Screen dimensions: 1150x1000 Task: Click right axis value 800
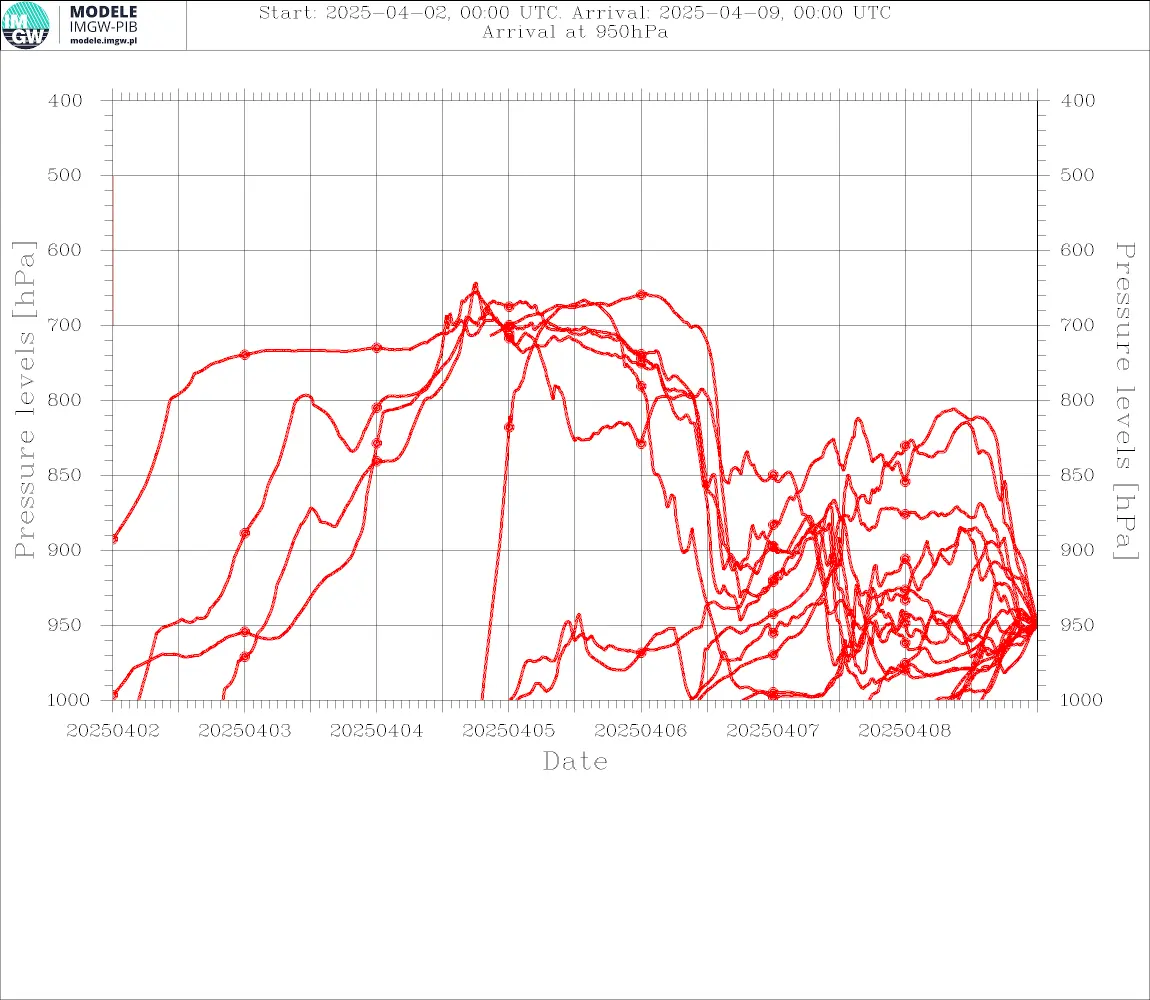tap(1078, 401)
